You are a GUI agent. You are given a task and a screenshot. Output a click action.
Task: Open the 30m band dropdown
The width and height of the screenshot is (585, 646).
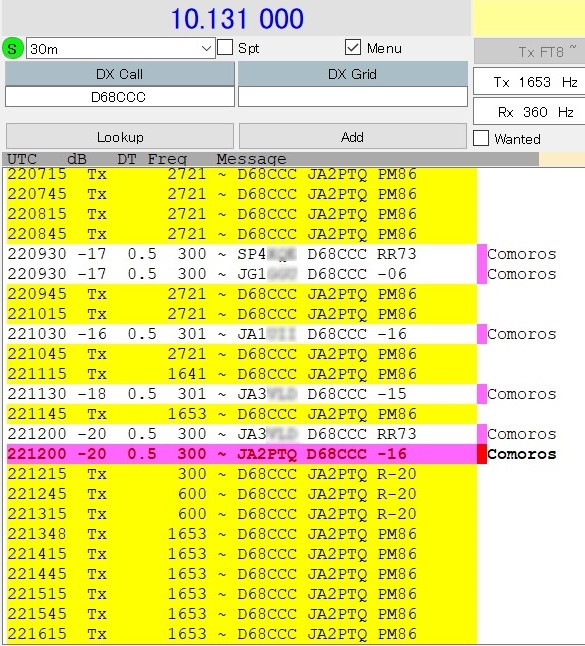pos(121,49)
